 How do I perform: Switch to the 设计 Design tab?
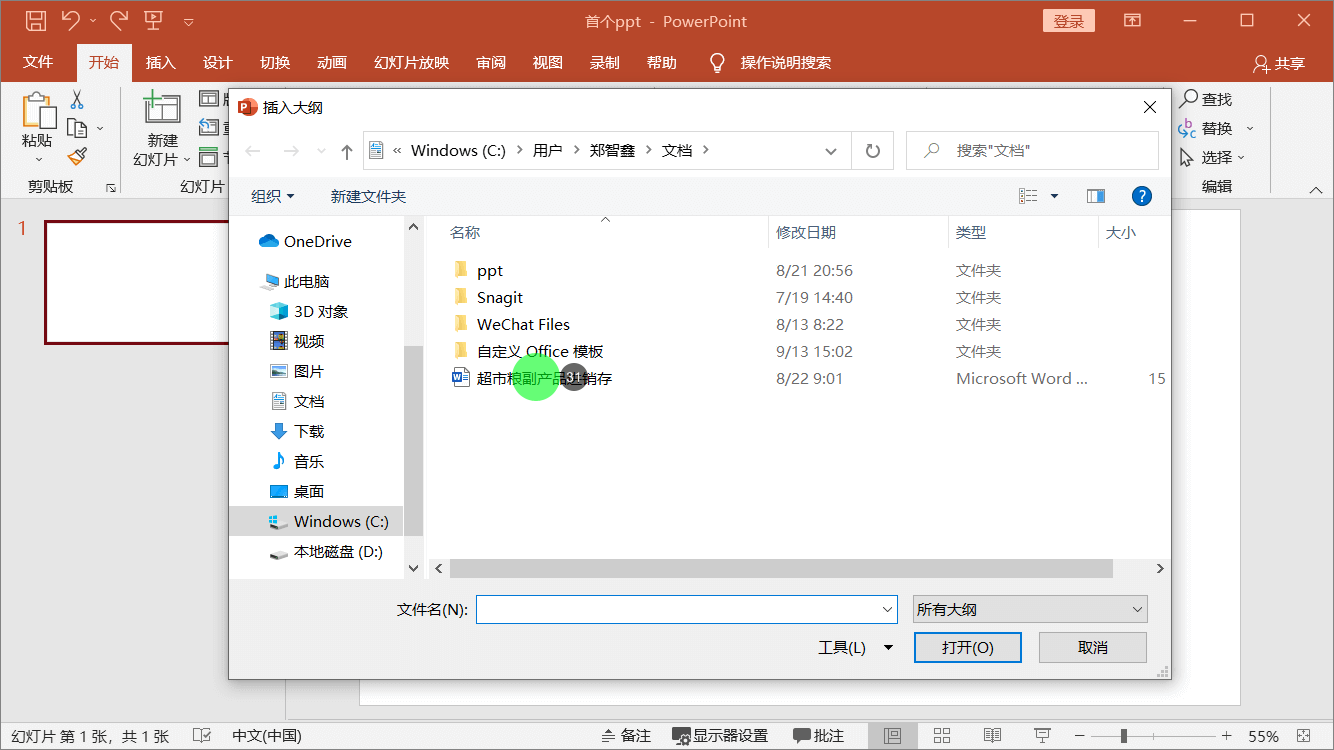[217, 62]
